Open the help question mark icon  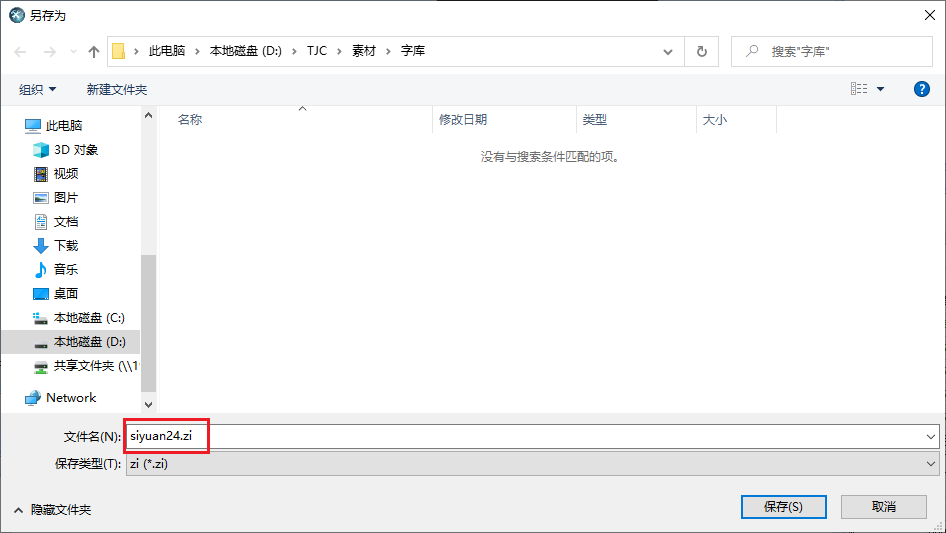point(922,89)
